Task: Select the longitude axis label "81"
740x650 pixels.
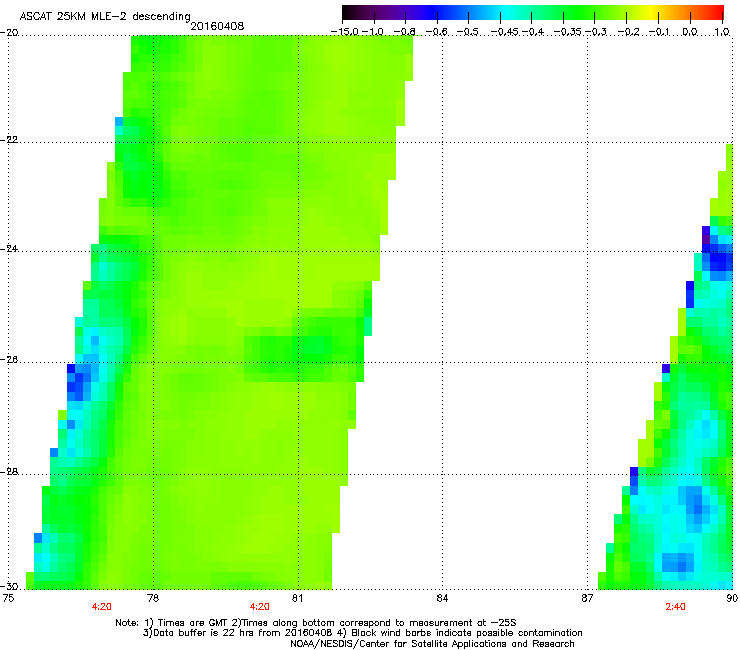Action: coord(297,598)
